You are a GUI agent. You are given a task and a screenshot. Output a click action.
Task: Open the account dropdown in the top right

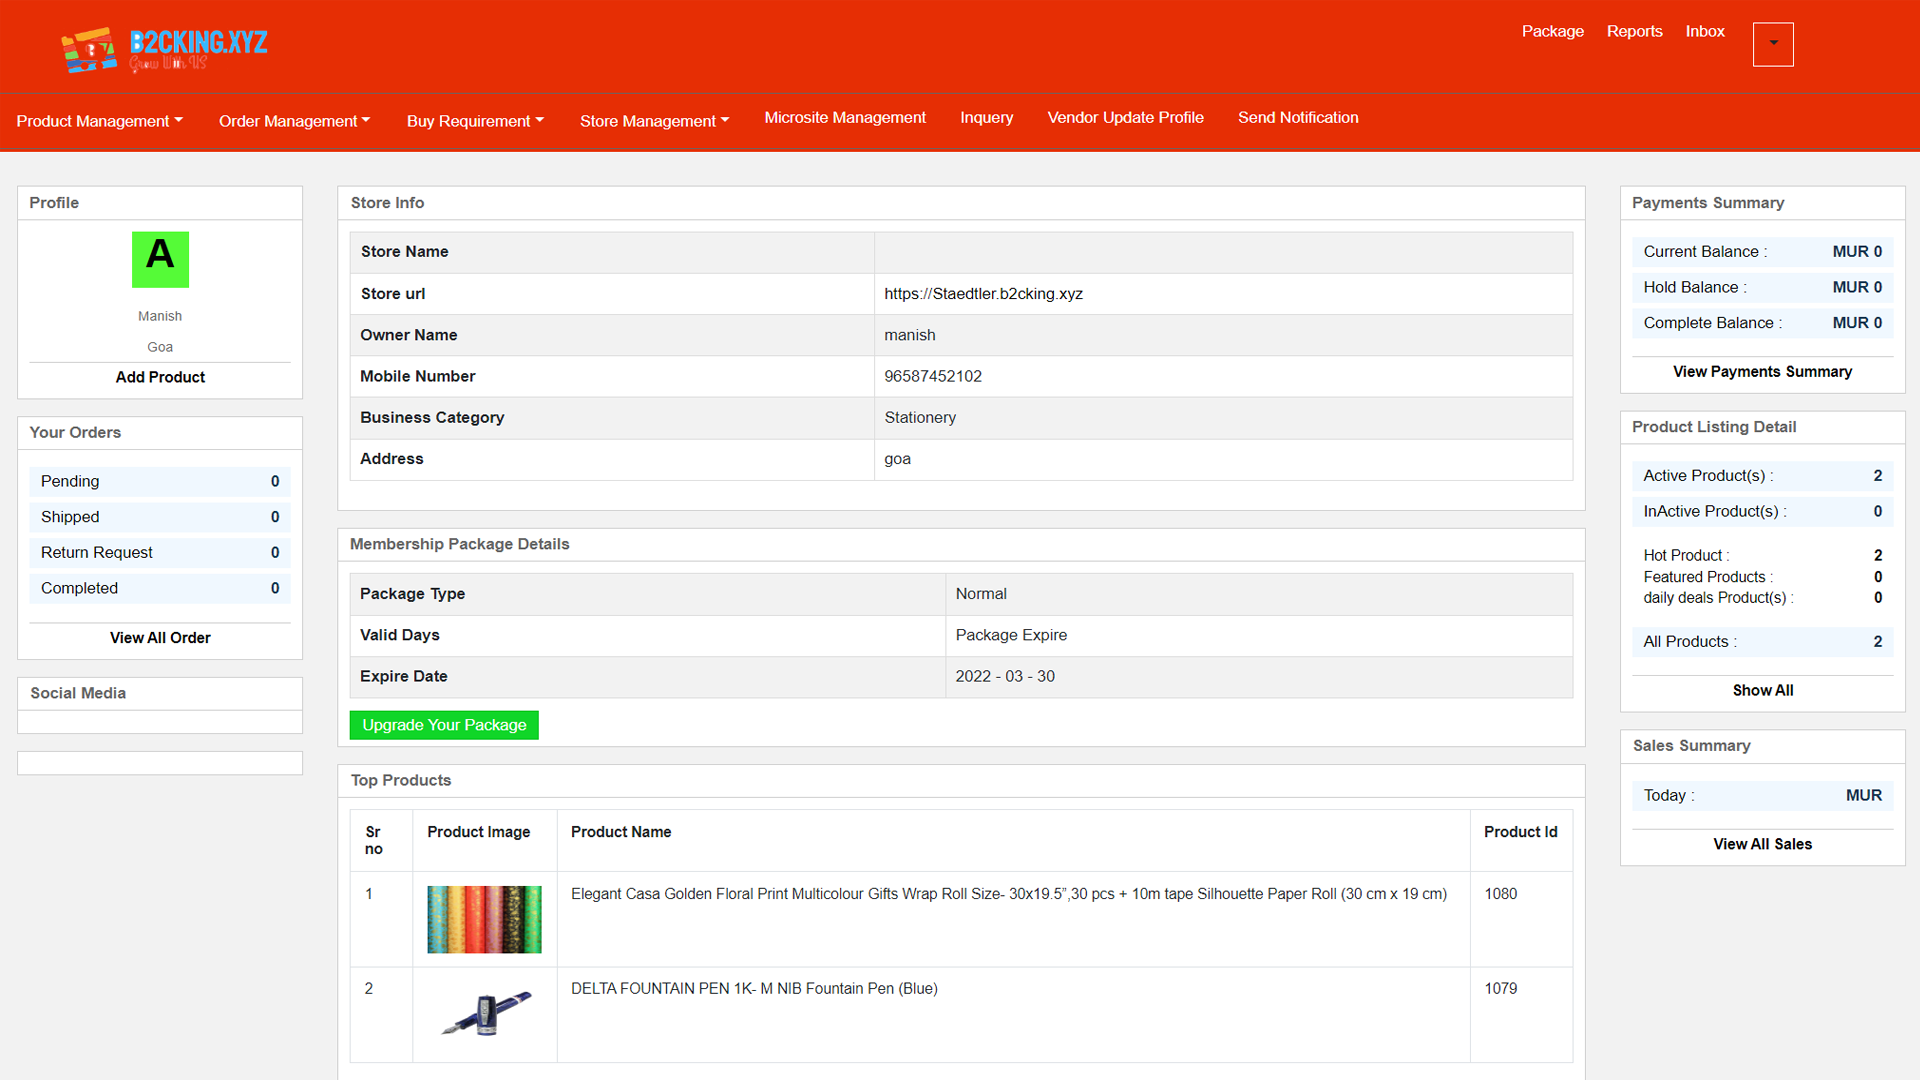pos(1773,44)
